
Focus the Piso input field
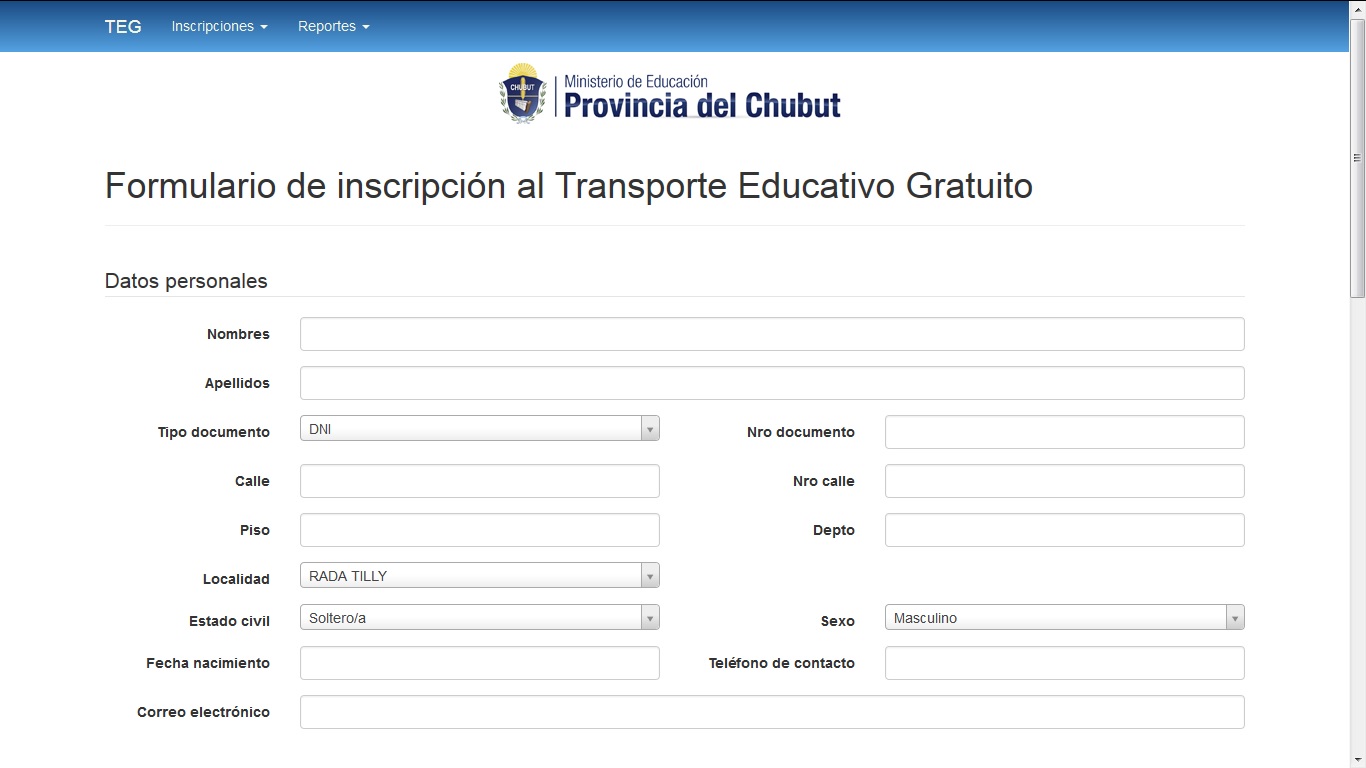479,530
